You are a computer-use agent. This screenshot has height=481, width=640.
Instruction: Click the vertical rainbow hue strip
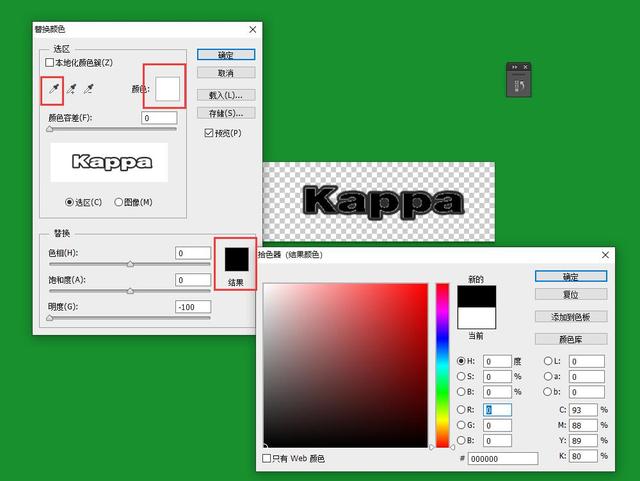coord(442,365)
